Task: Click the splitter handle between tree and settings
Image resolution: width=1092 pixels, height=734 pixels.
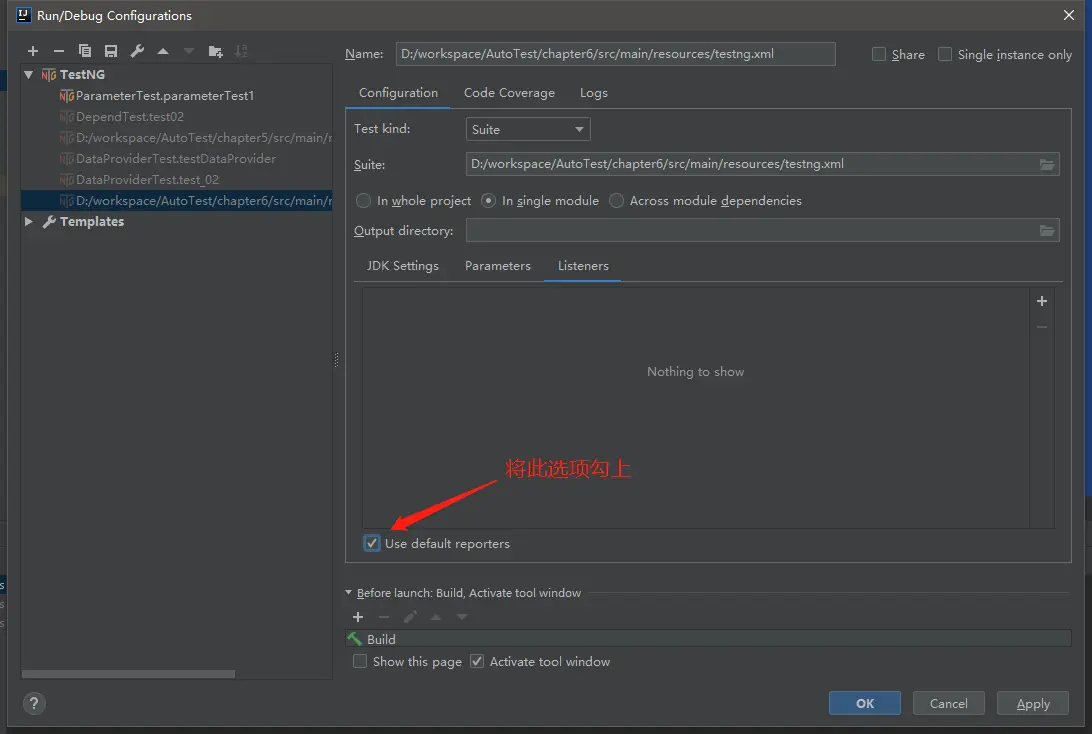Action: click(337, 359)
